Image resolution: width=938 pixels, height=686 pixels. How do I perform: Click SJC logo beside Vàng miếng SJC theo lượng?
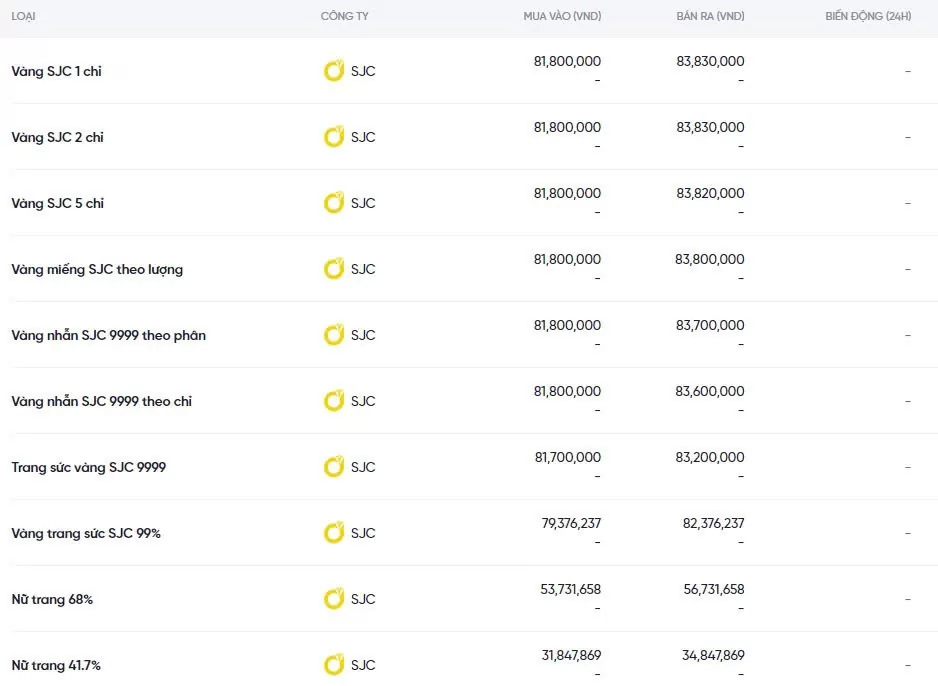334,269
